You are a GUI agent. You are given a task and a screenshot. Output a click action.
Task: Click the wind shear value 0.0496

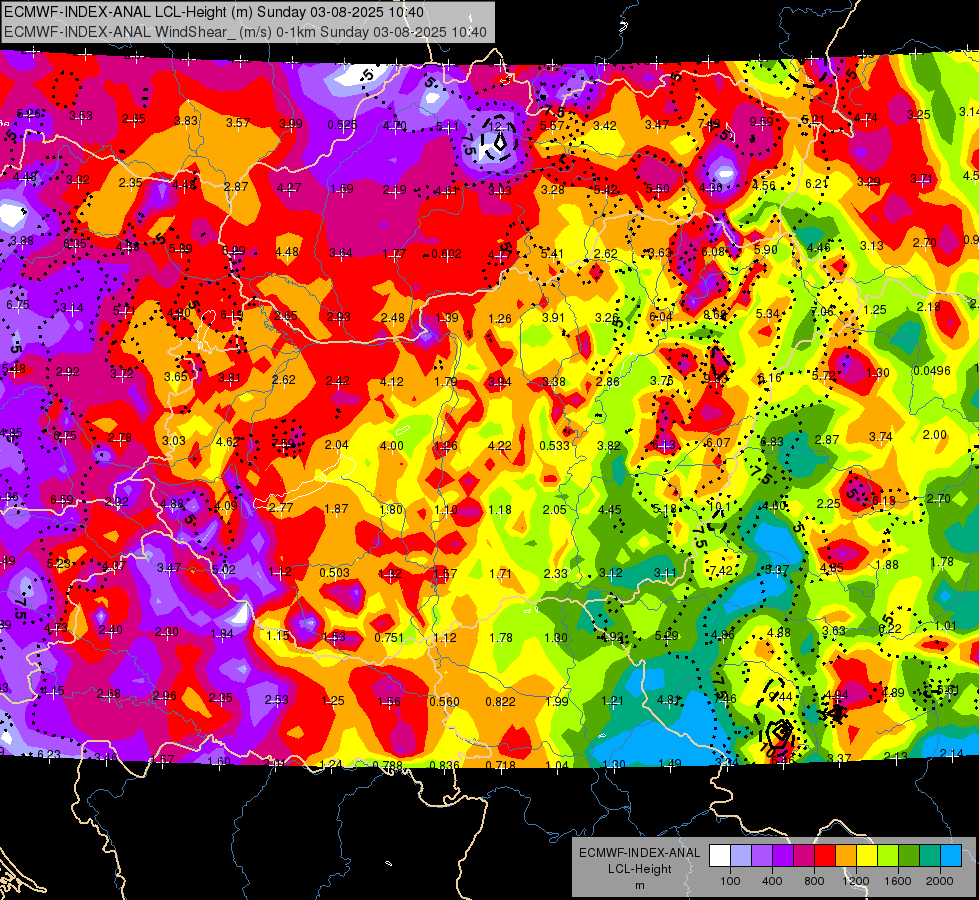click(932, 371)
